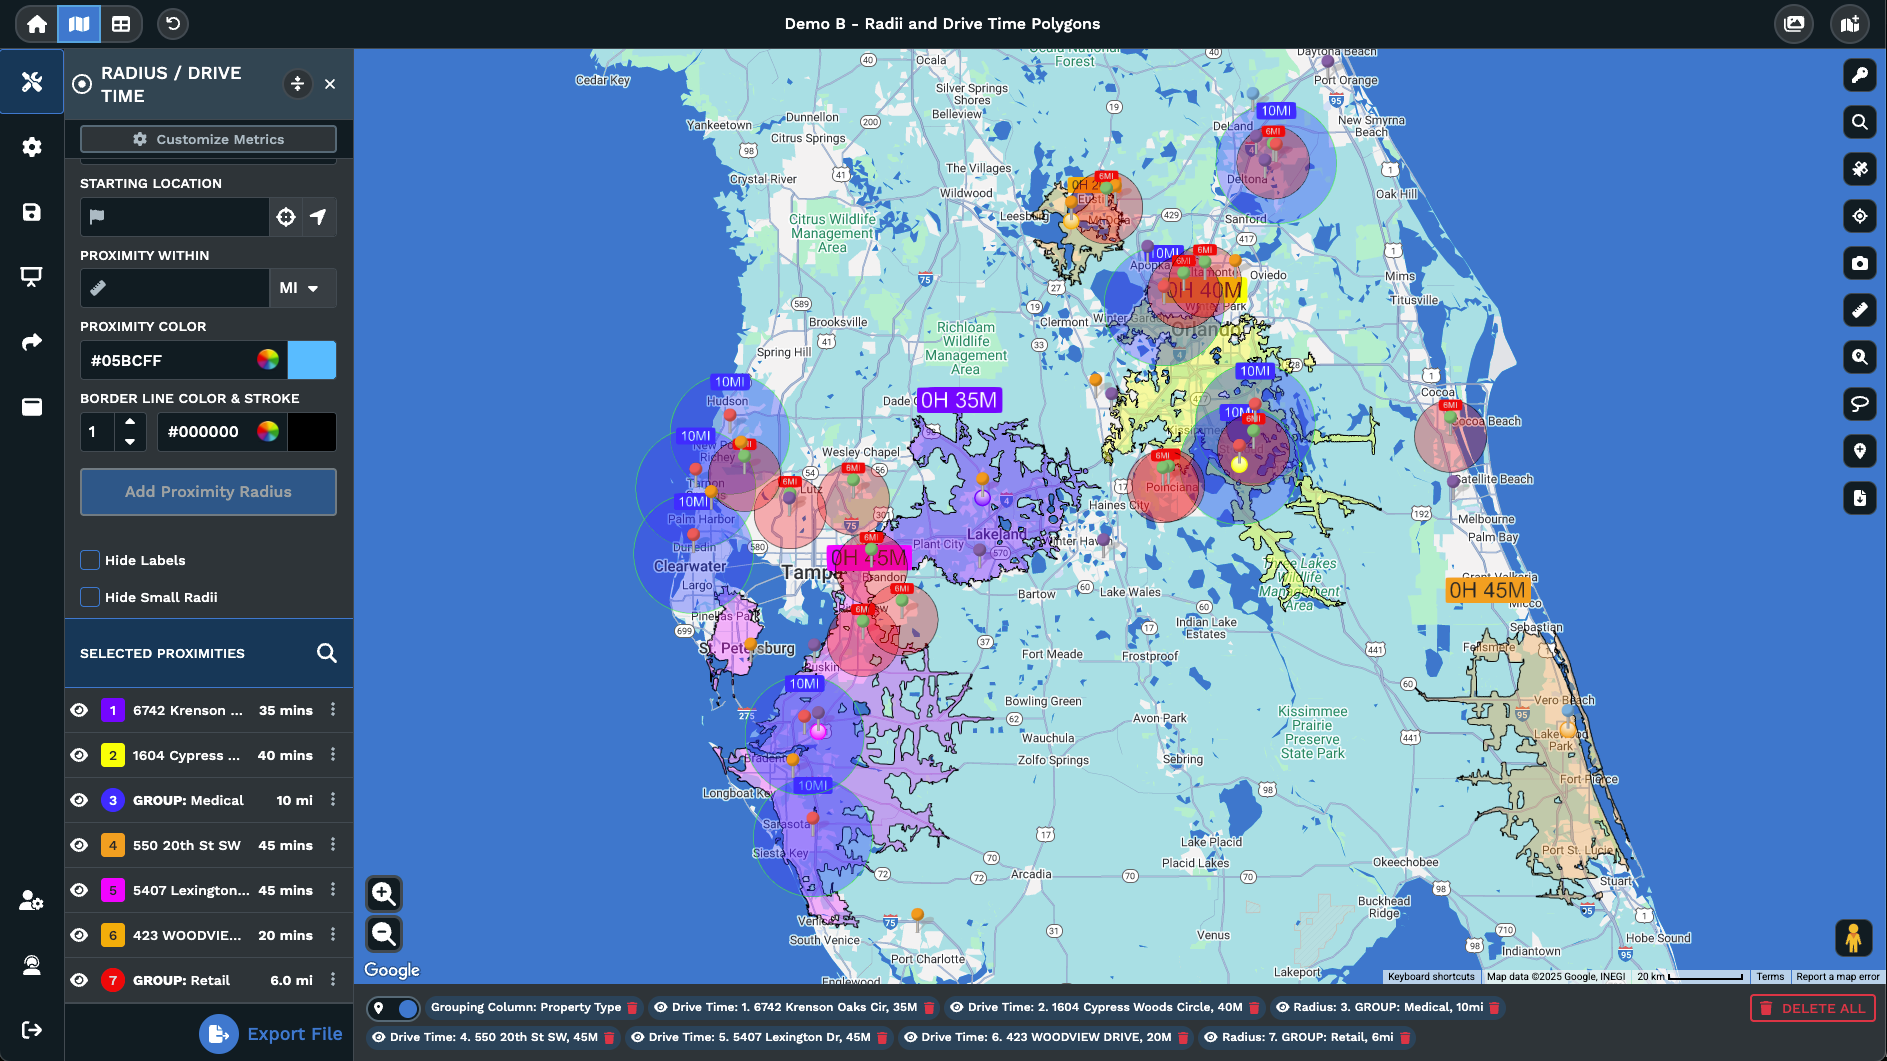1887x1061 pixels.
Task: Click the Add Proximity Radius button
Action: (207, 491)
